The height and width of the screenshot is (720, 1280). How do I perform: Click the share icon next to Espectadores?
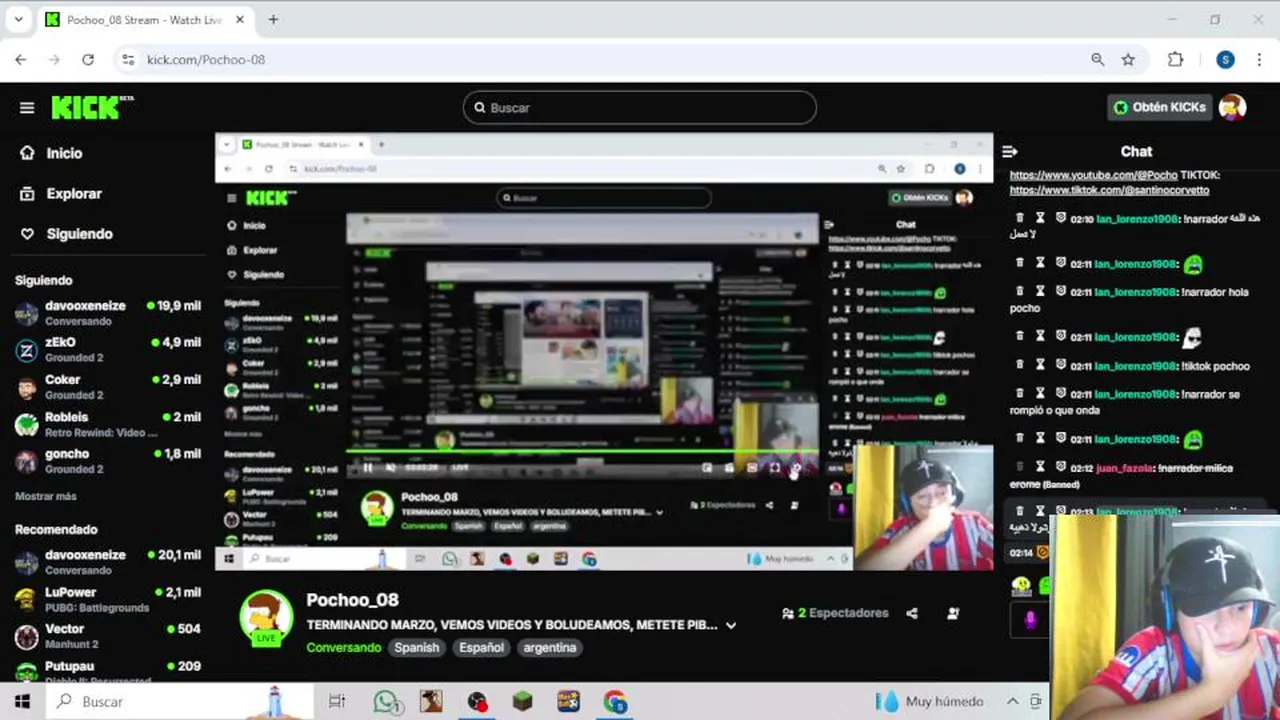tap(912, 613)
